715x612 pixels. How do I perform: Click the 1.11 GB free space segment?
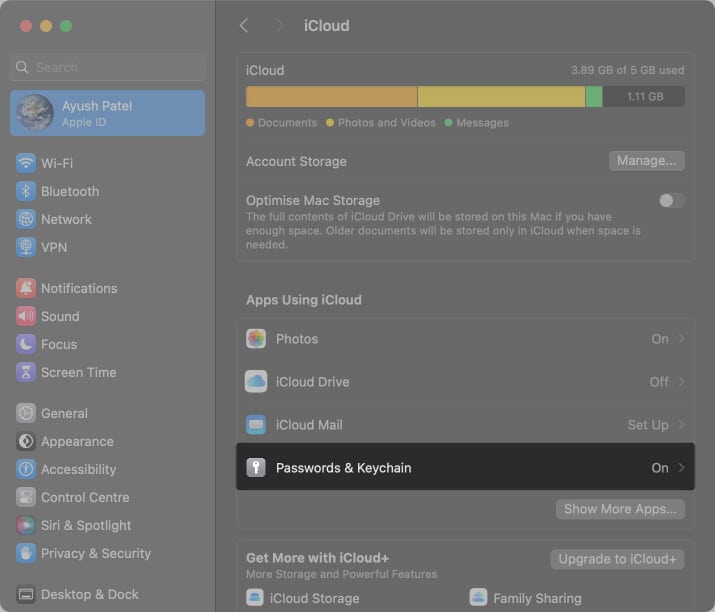pyautogui.click(x=643, y=97)
